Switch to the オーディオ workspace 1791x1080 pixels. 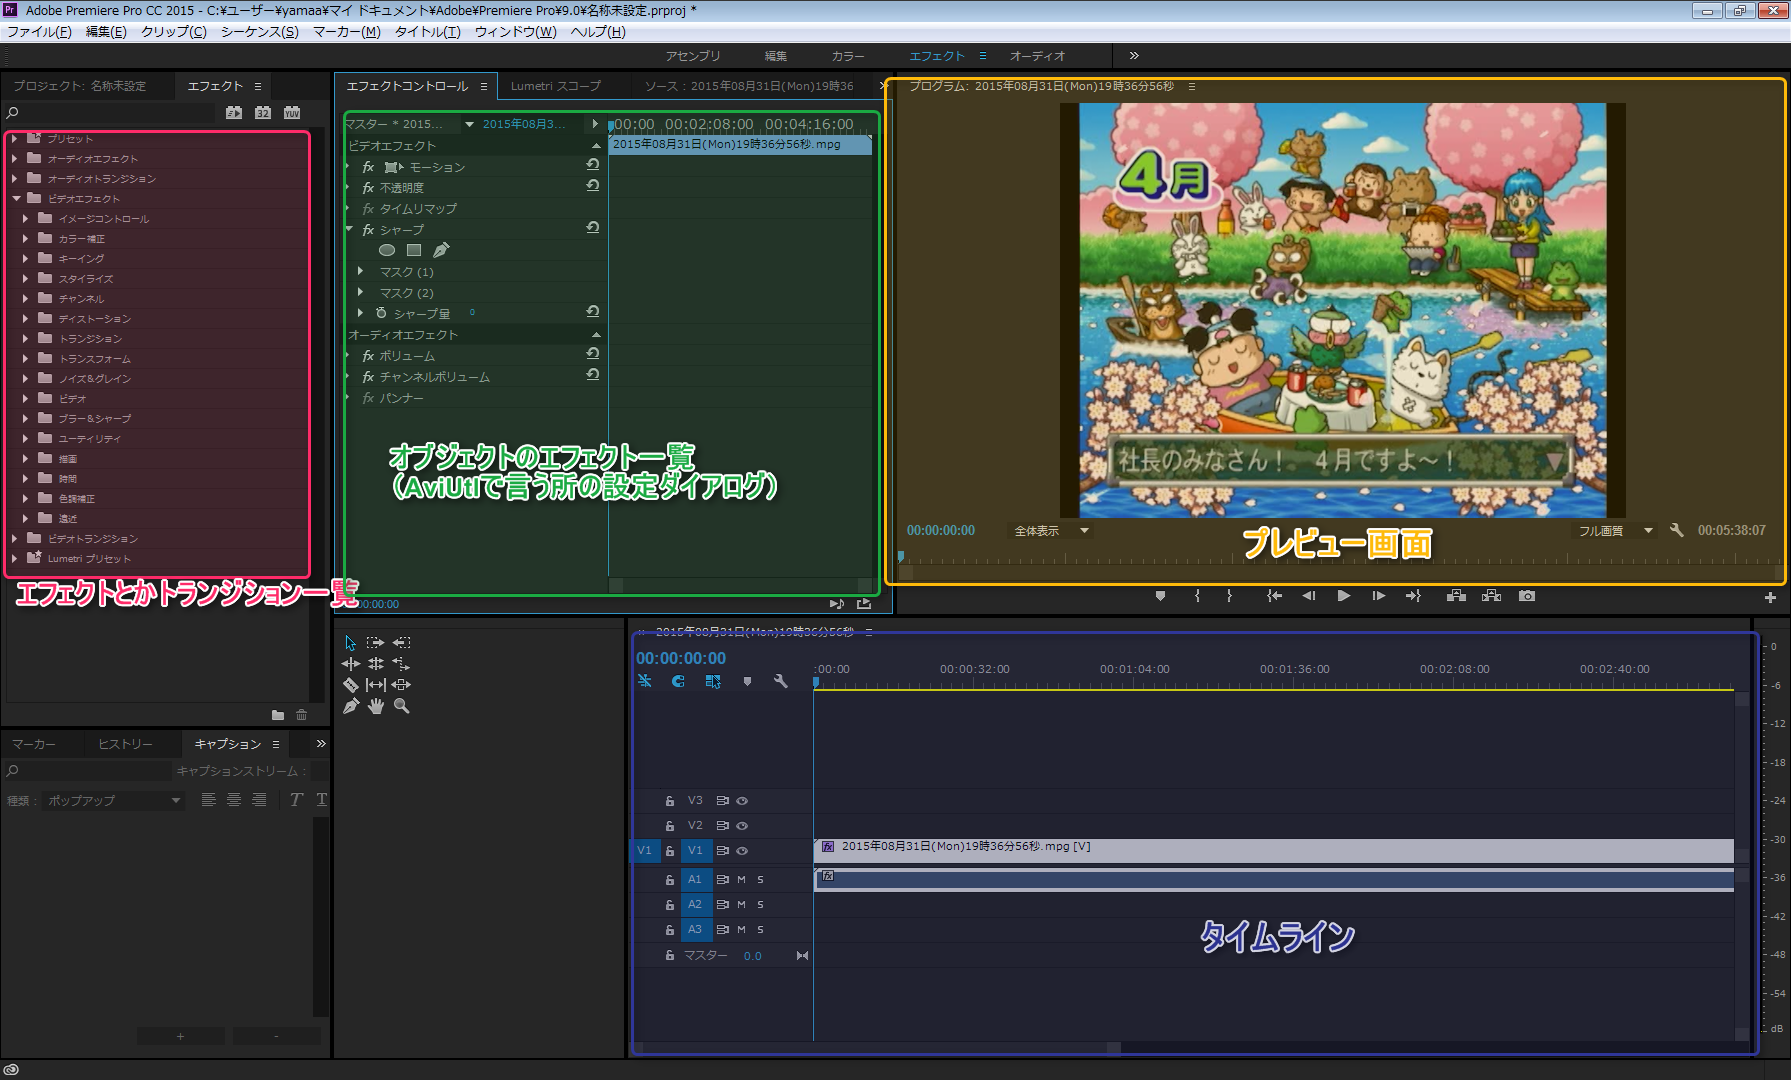[1037, 56]
